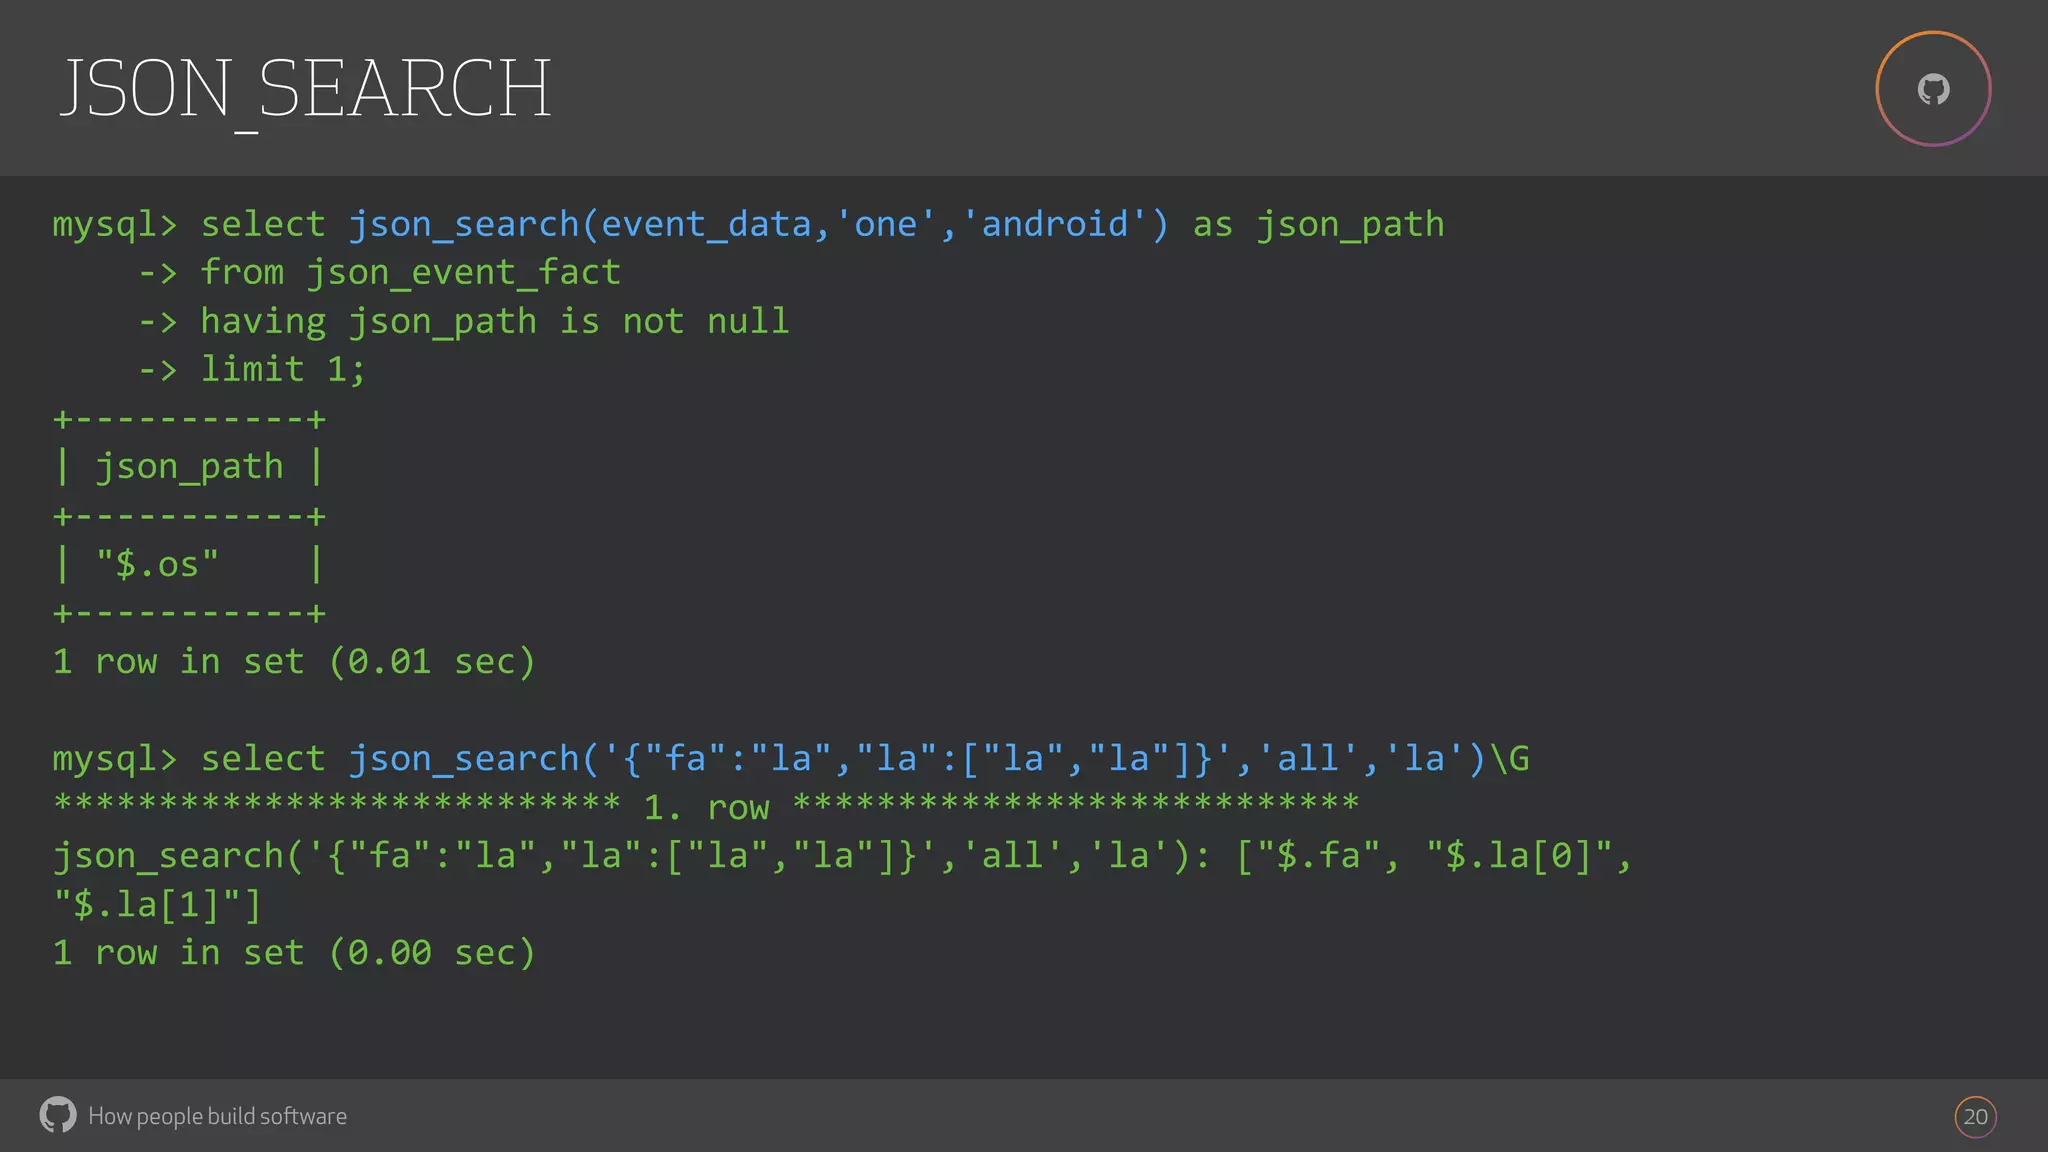Click the "$.os" result cell
This screenshot has height=1152, width=2048.
[157, 565]
